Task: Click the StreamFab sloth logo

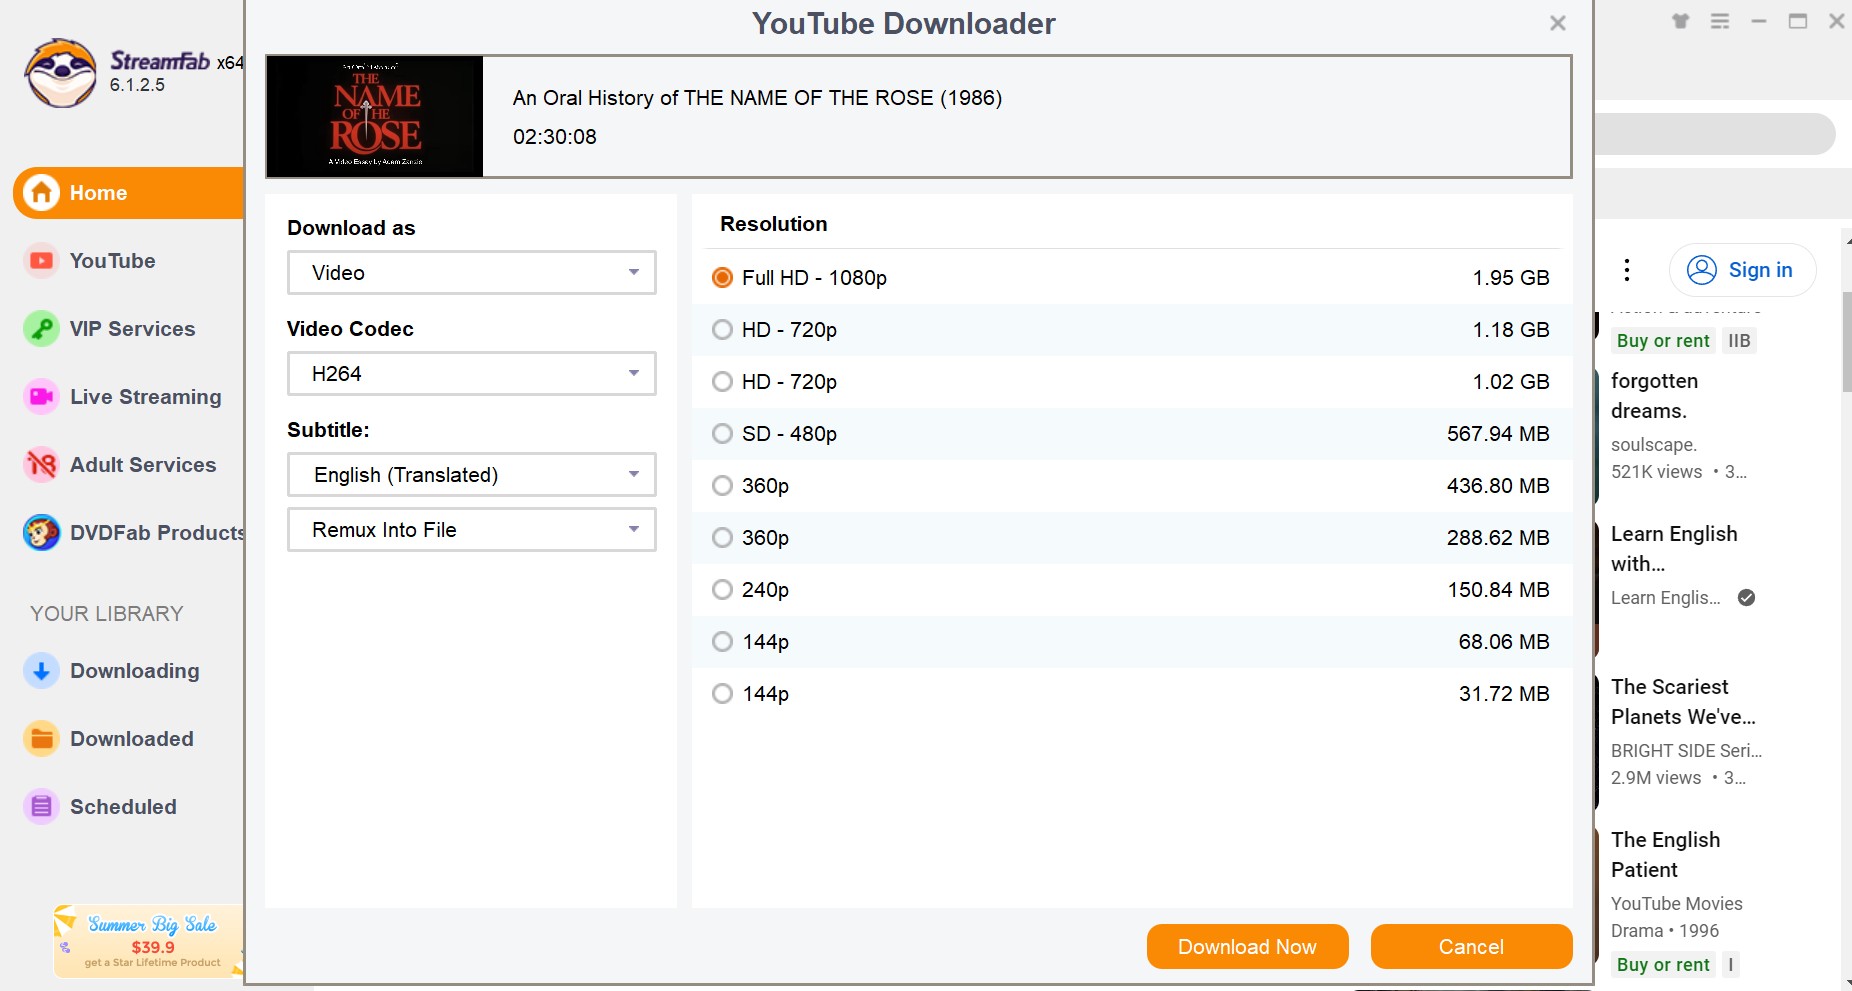Action: [61, 72]
